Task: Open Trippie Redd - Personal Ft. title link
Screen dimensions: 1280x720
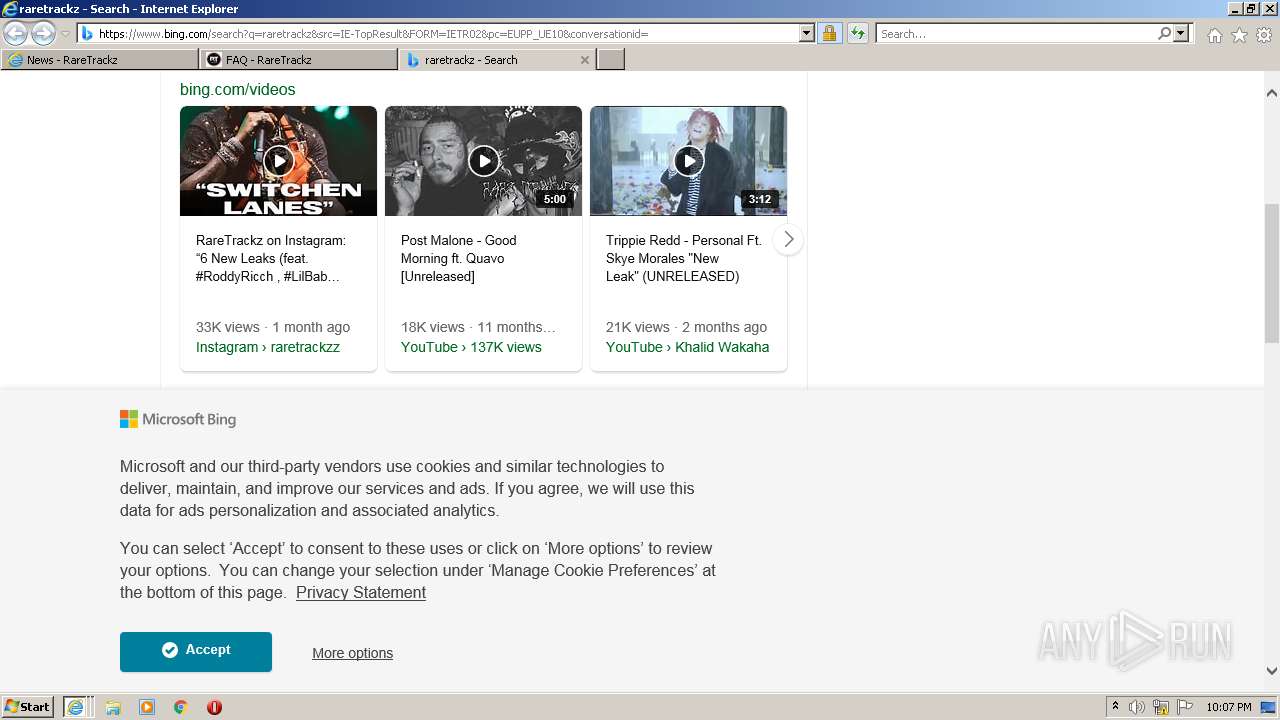Action: pyautogui.click(x=684, y=258)
